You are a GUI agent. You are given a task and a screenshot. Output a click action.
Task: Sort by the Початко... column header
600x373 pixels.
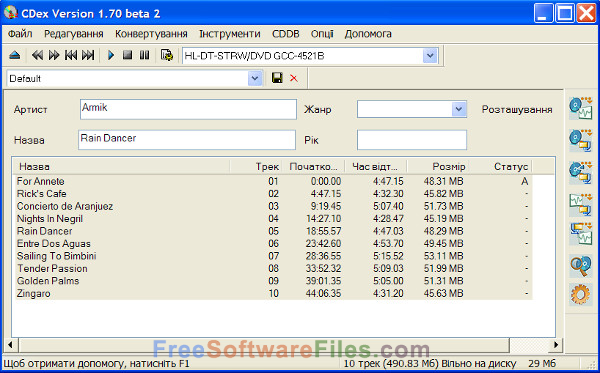[x=313, y=167]
